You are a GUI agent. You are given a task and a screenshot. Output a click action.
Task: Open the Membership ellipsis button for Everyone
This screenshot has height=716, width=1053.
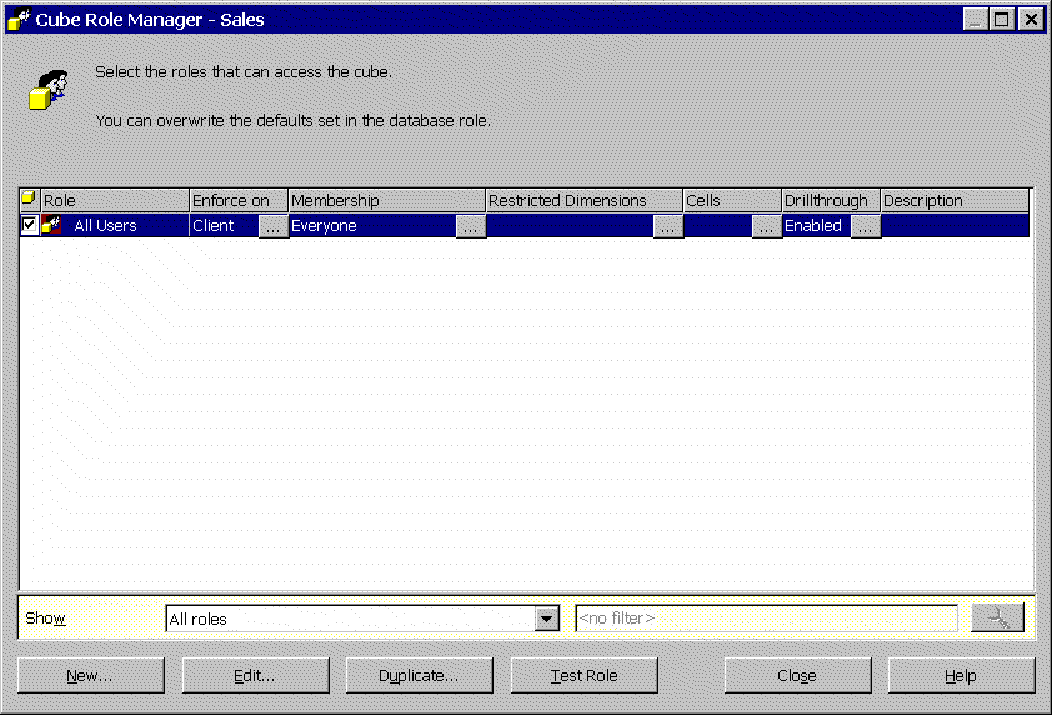point(470,226)
